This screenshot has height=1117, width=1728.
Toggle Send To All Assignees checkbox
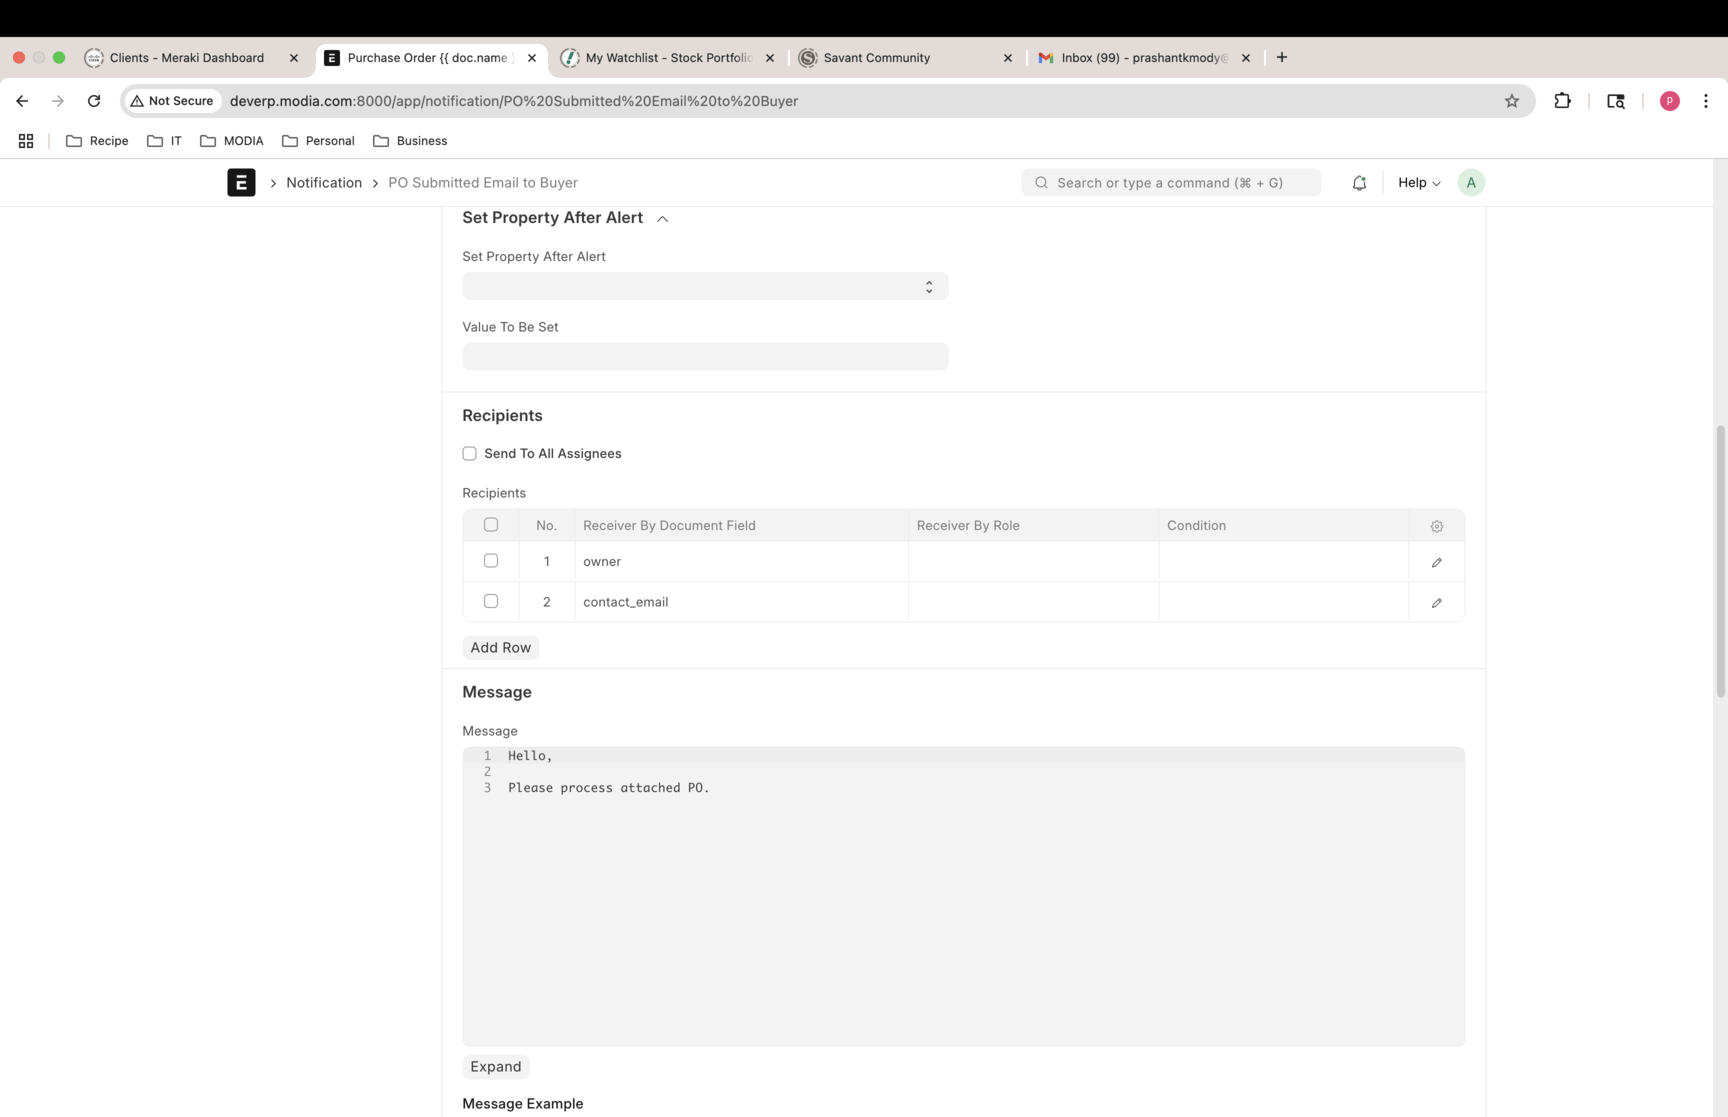(x=469, y=454)
